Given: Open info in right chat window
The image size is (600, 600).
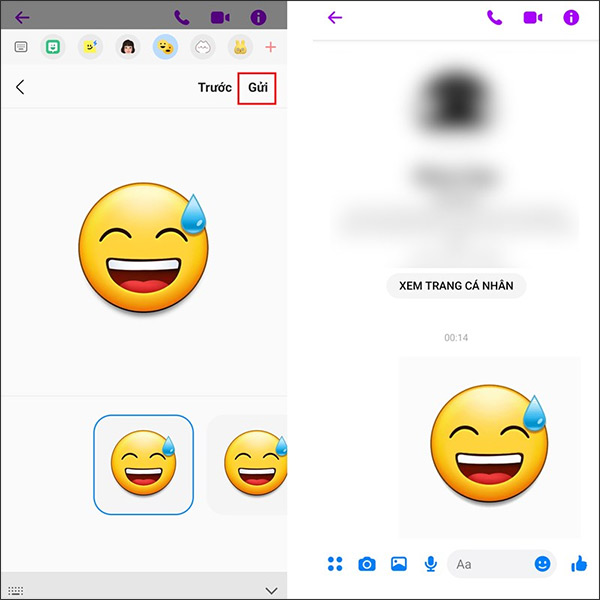Looking at the screenshot, I should point(571,18).
